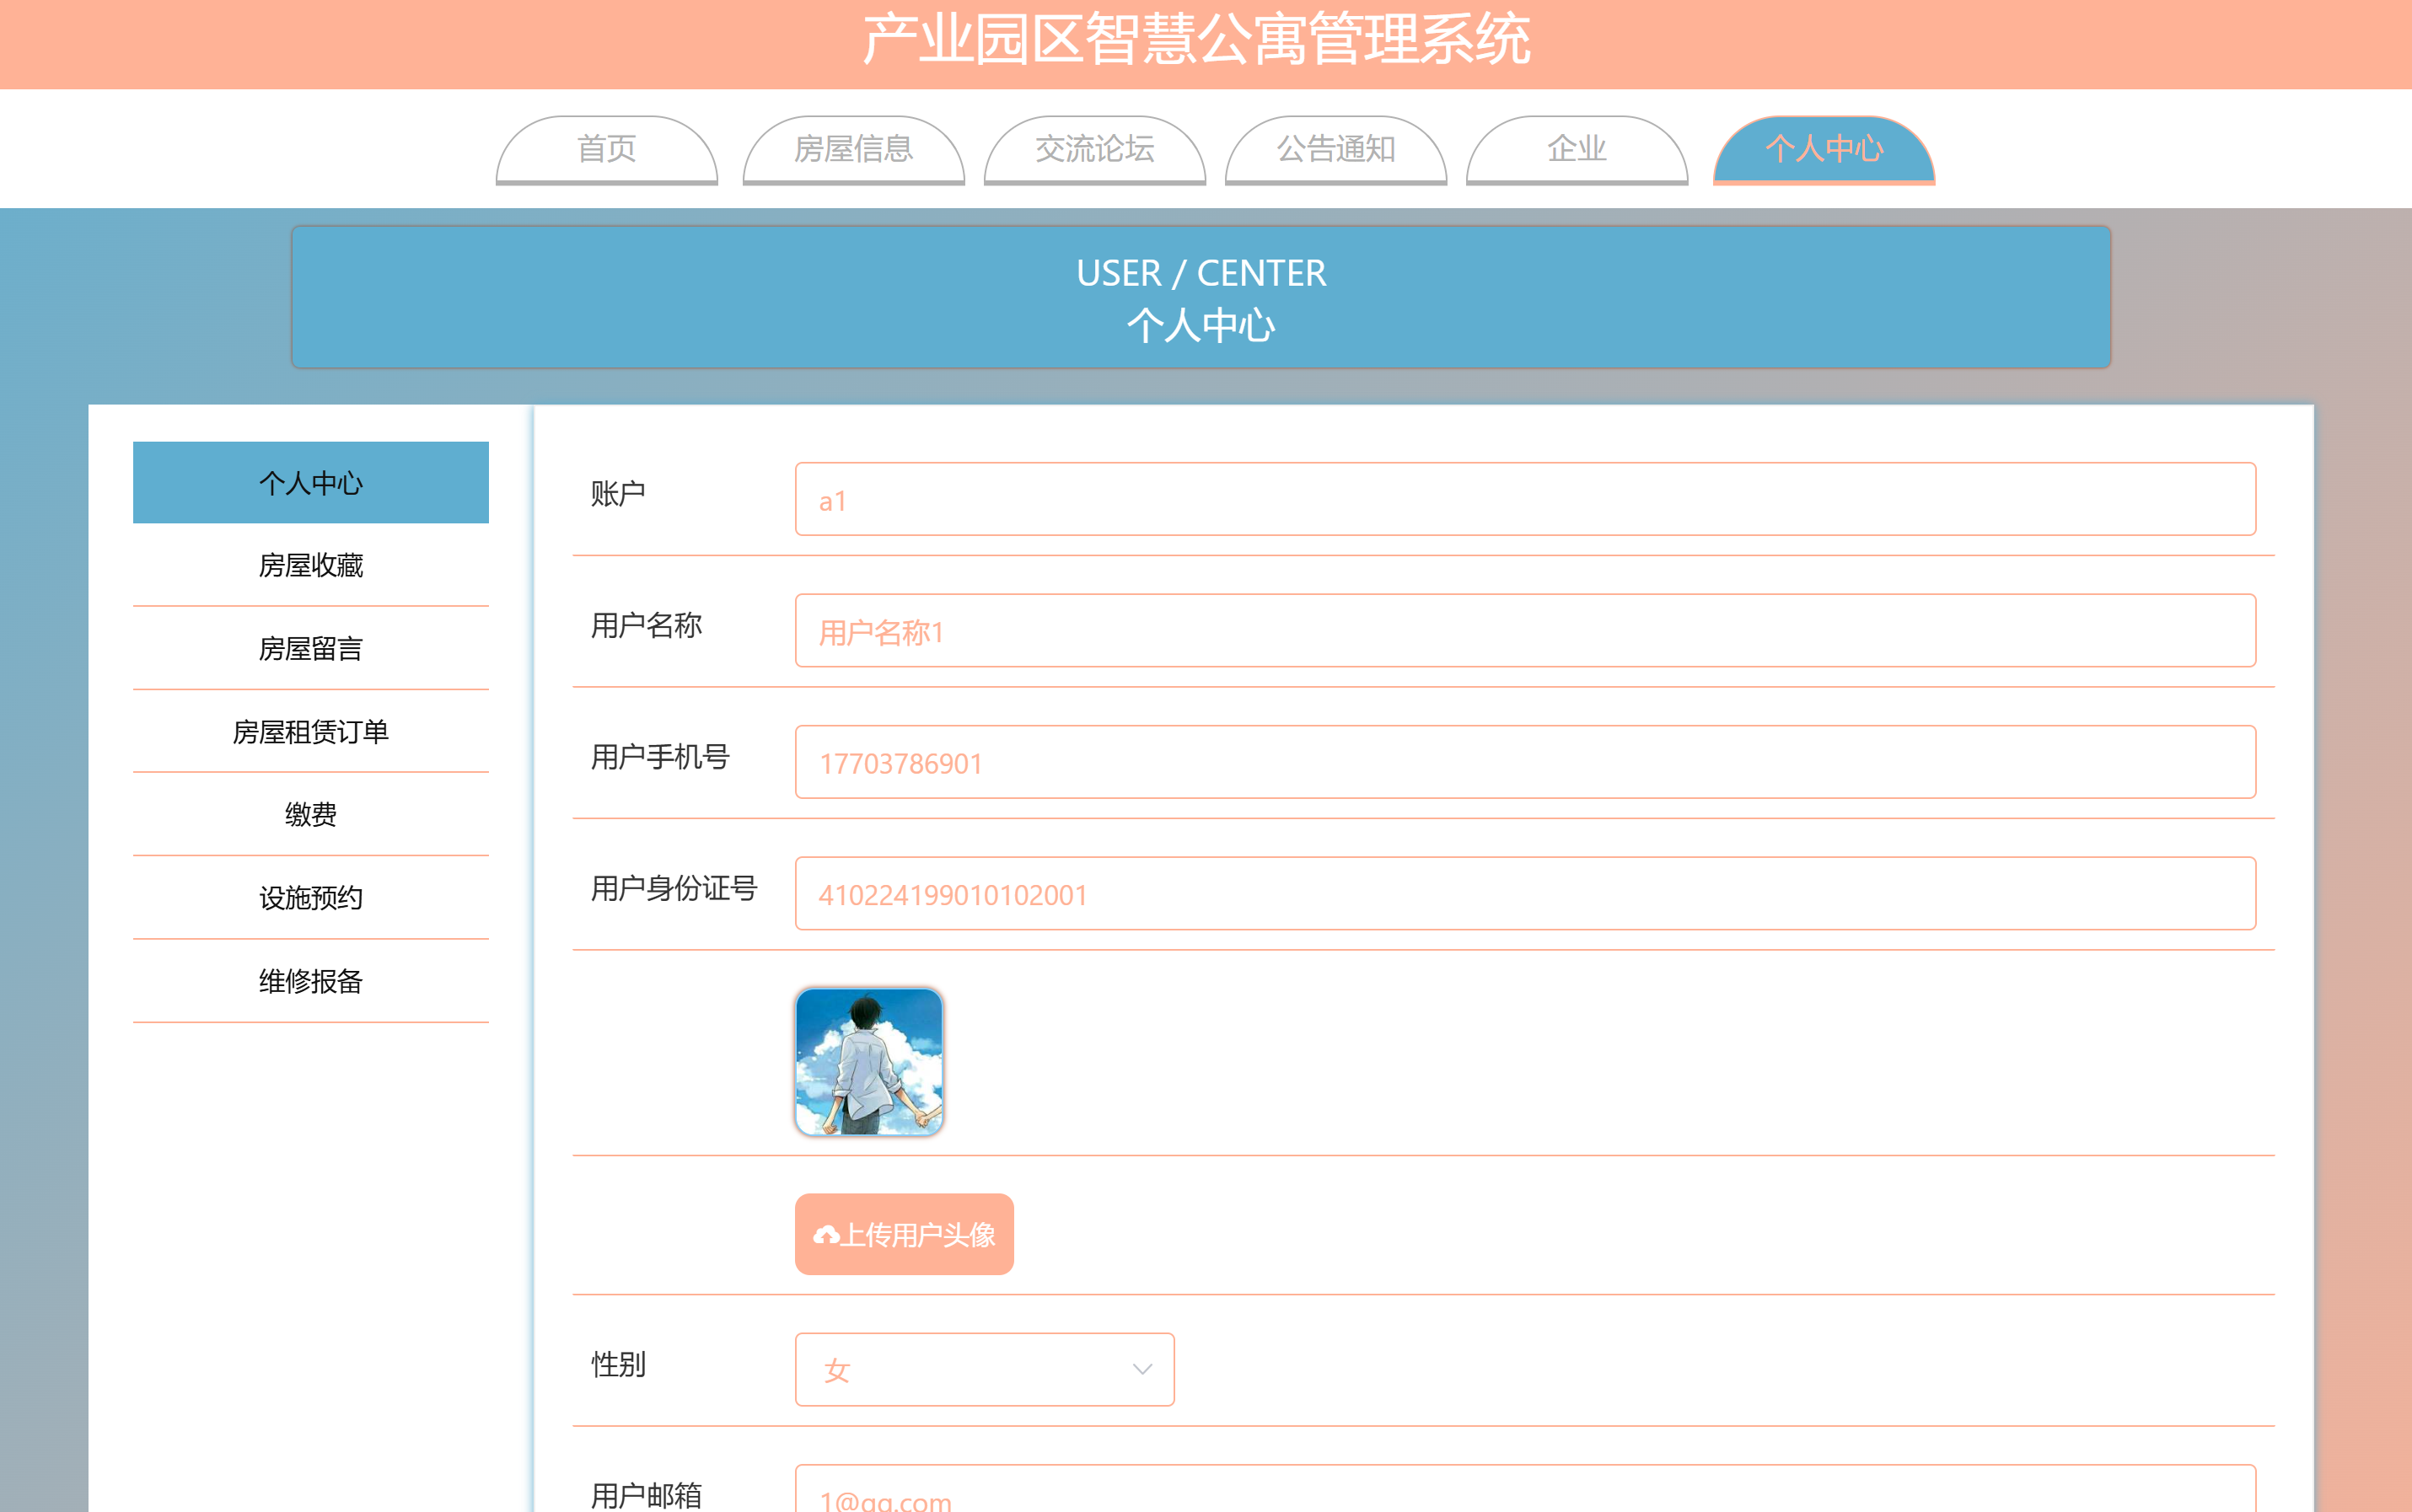
Task: Click the 性别 field label
Action: (618, 1364)
